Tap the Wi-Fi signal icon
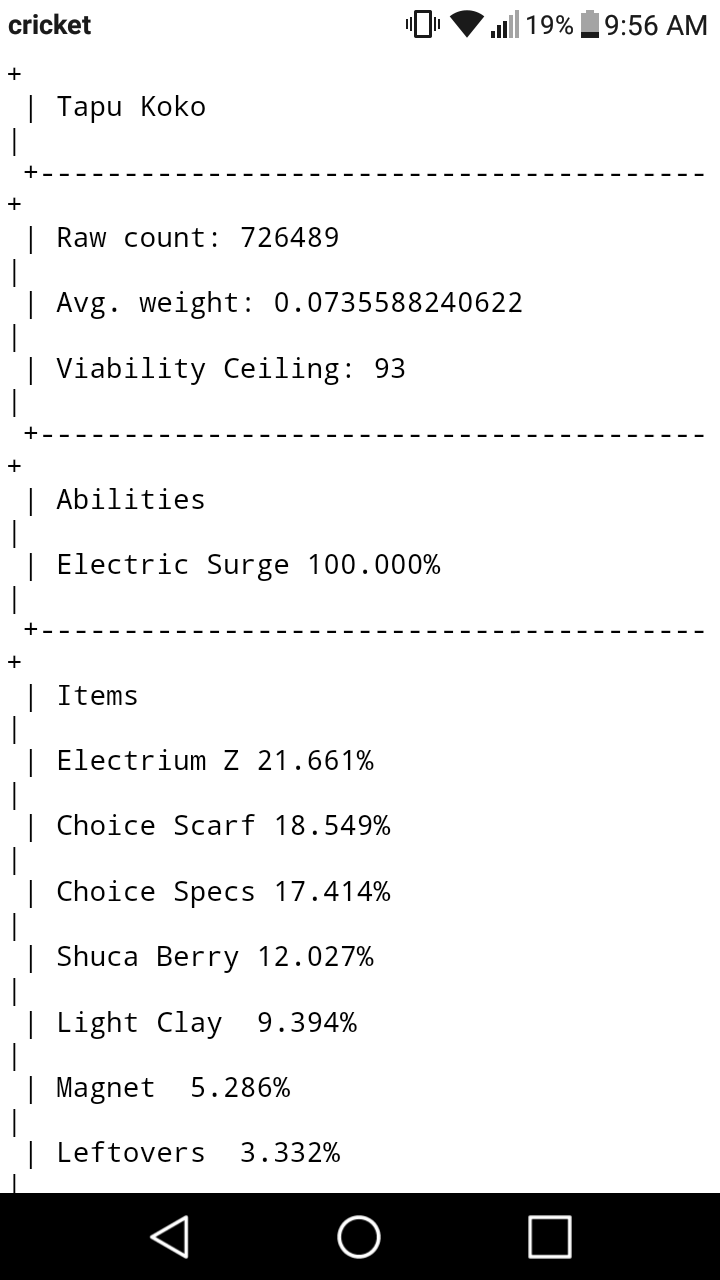Viewport: 720px width, 1280px height. point(466,24)
